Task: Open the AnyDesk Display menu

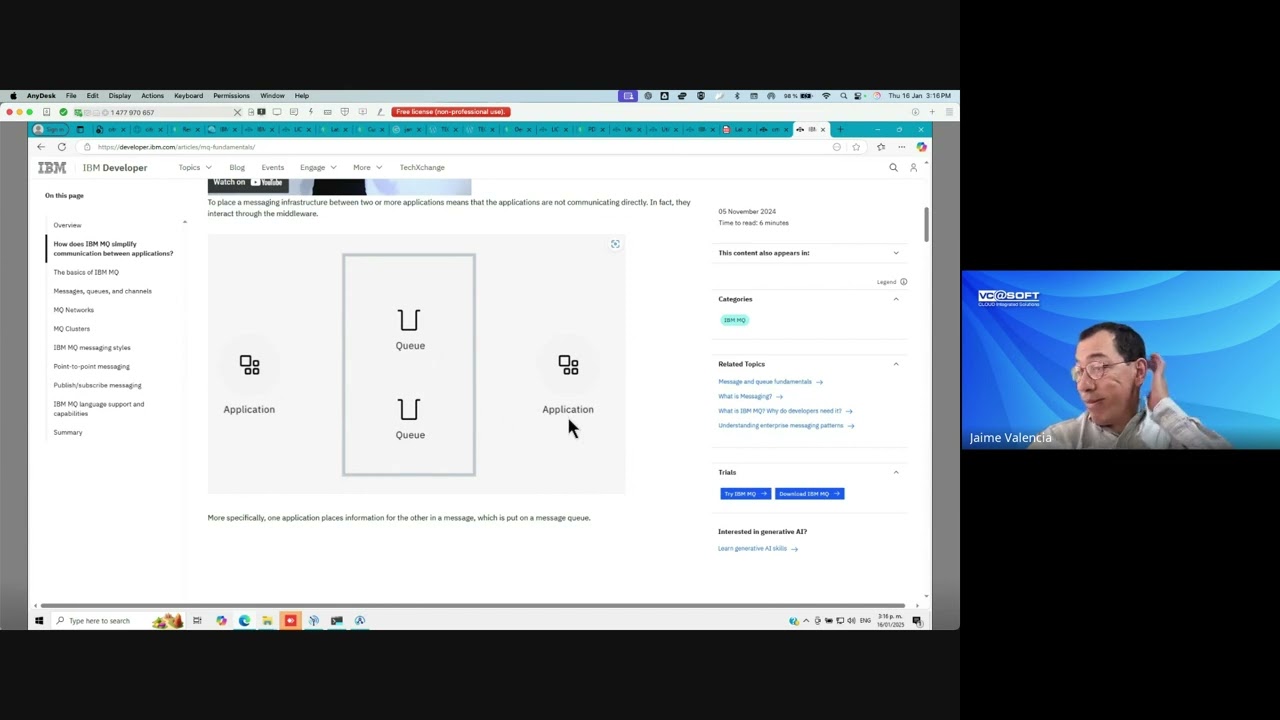Action: pos(120,96)
